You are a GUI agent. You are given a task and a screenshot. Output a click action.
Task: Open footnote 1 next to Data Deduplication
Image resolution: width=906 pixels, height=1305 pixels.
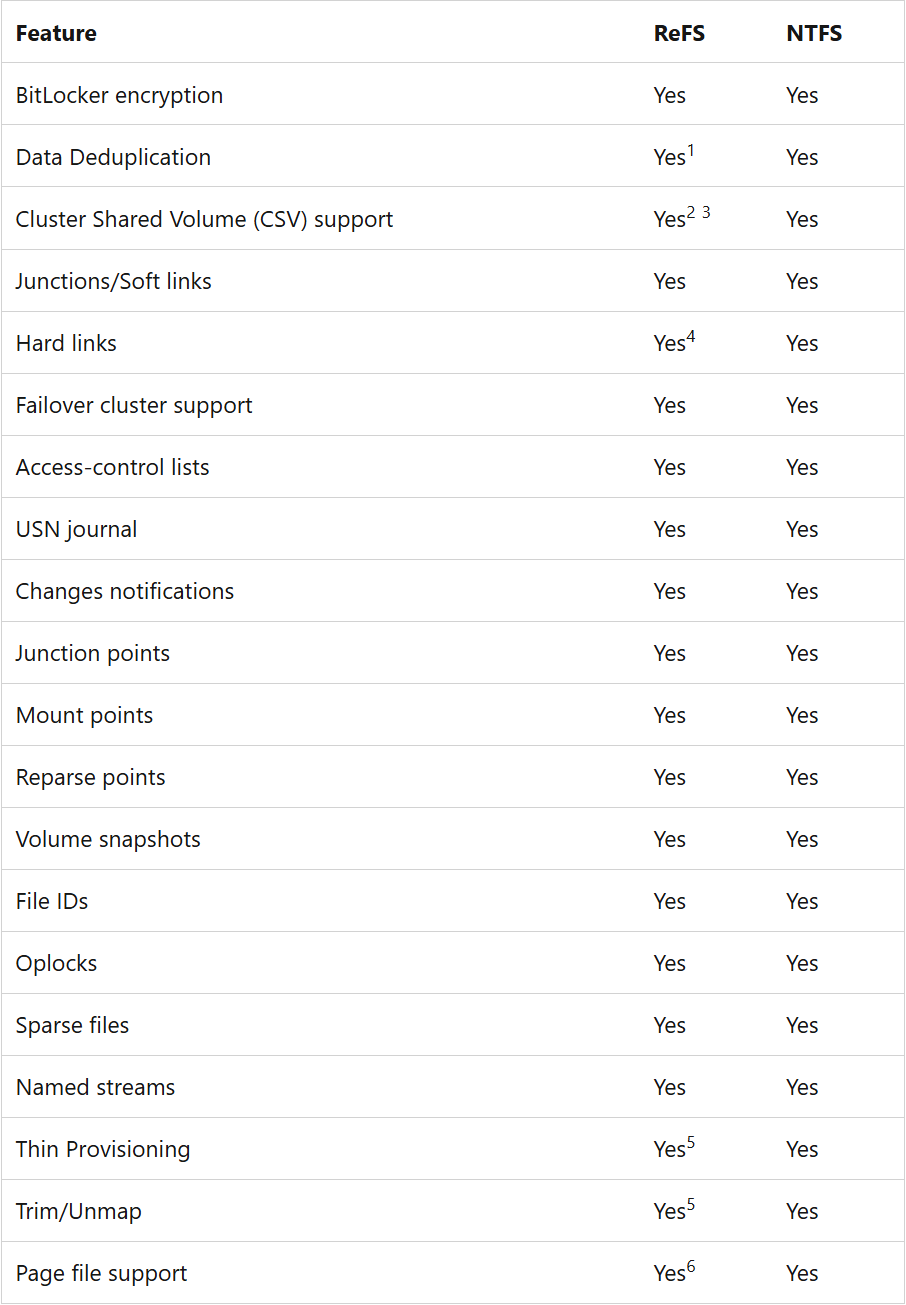point(691,151)
